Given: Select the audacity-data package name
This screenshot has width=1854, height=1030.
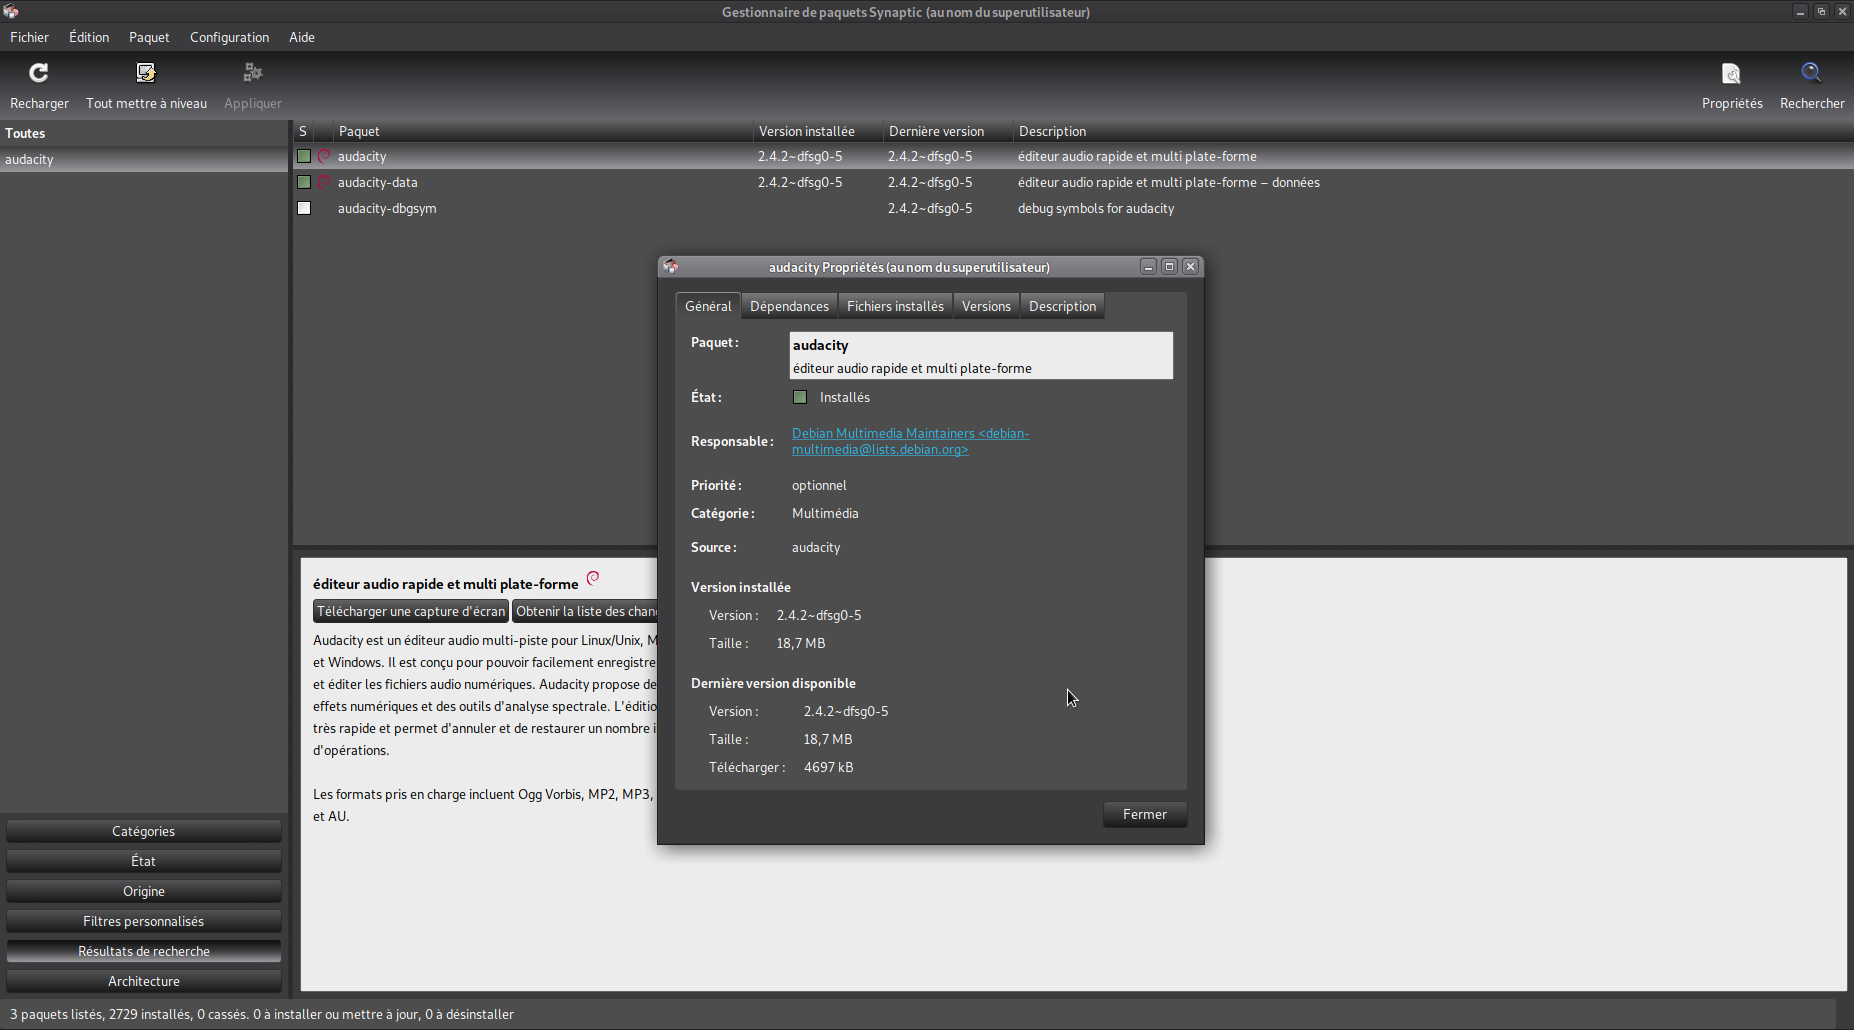Looking at the screenshot, I should (x=377, y=182).
